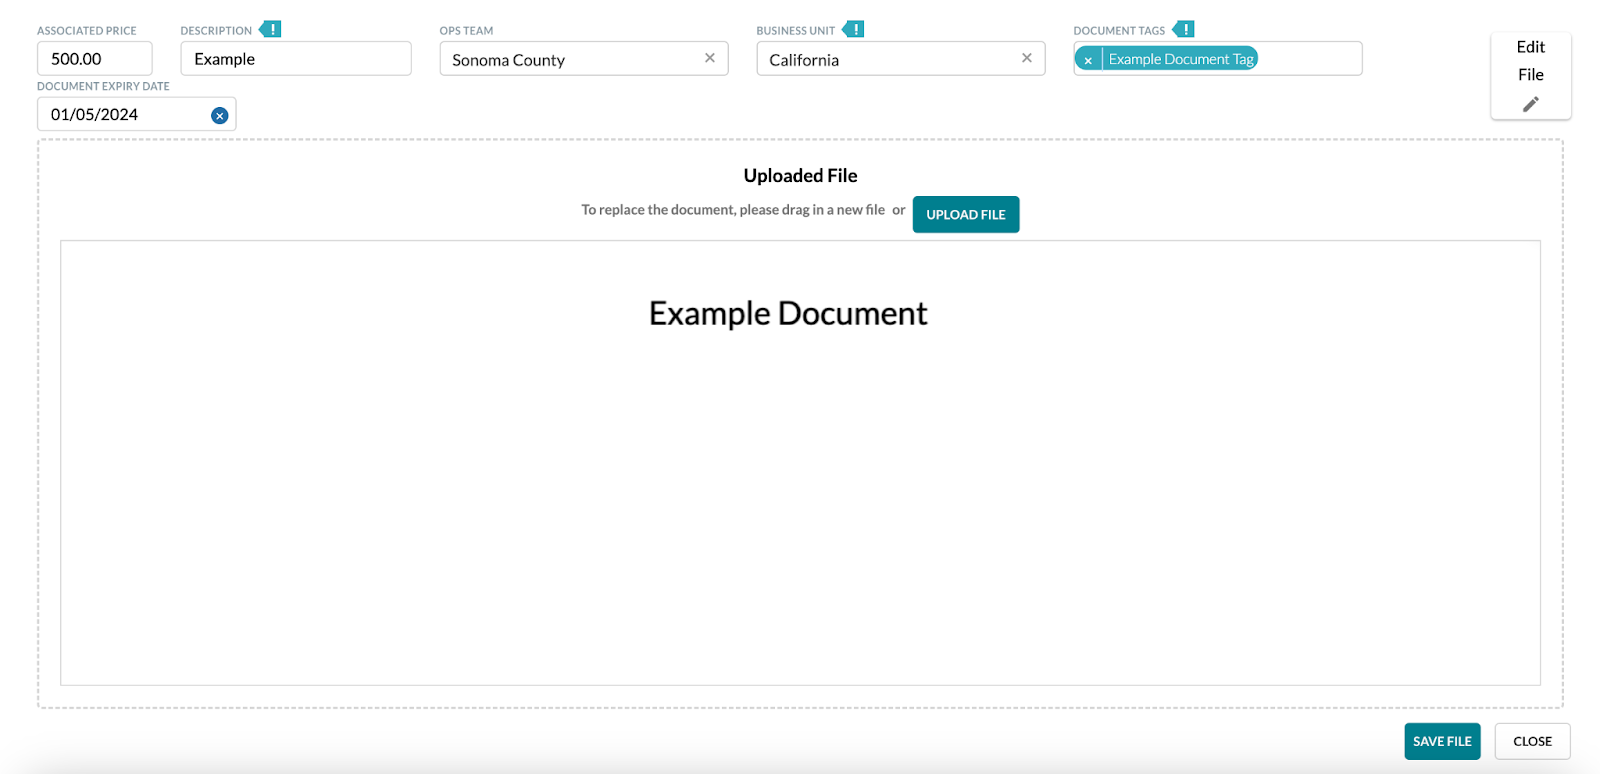Click the Document Expiry Date field
The width and height of the screenshot is (1600, 774).
tap(136, 114)
